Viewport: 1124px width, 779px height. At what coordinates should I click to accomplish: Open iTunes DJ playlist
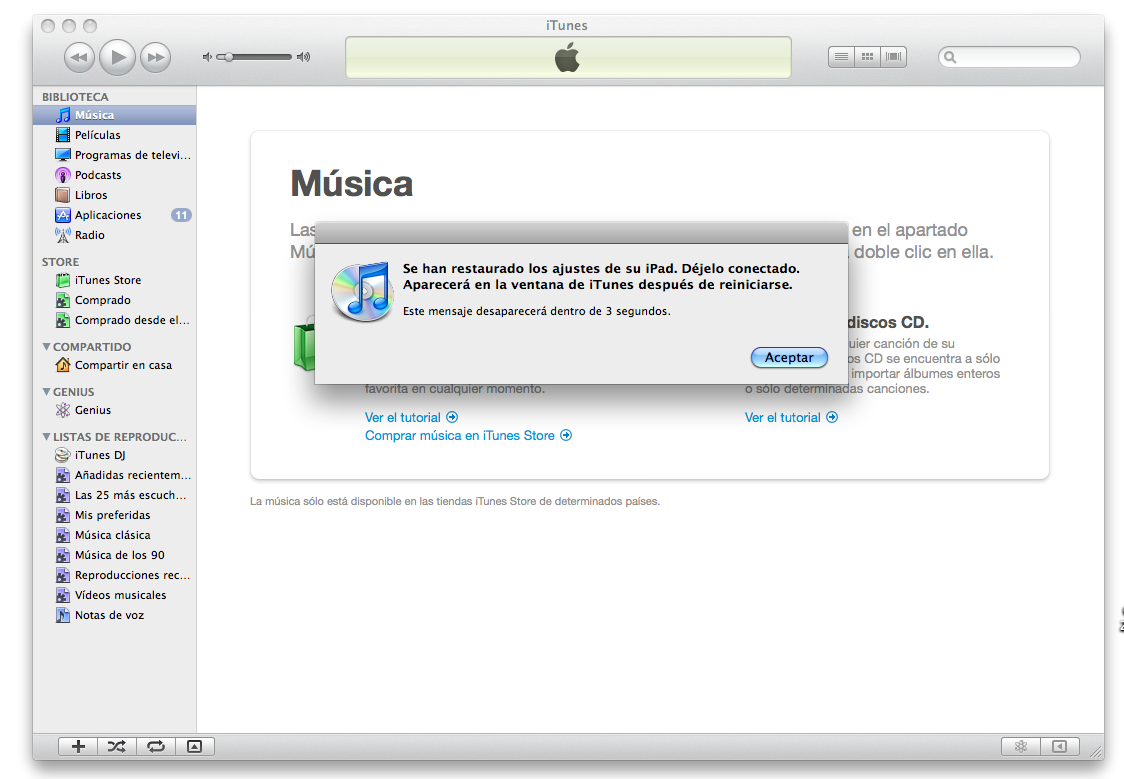[115, 455]
